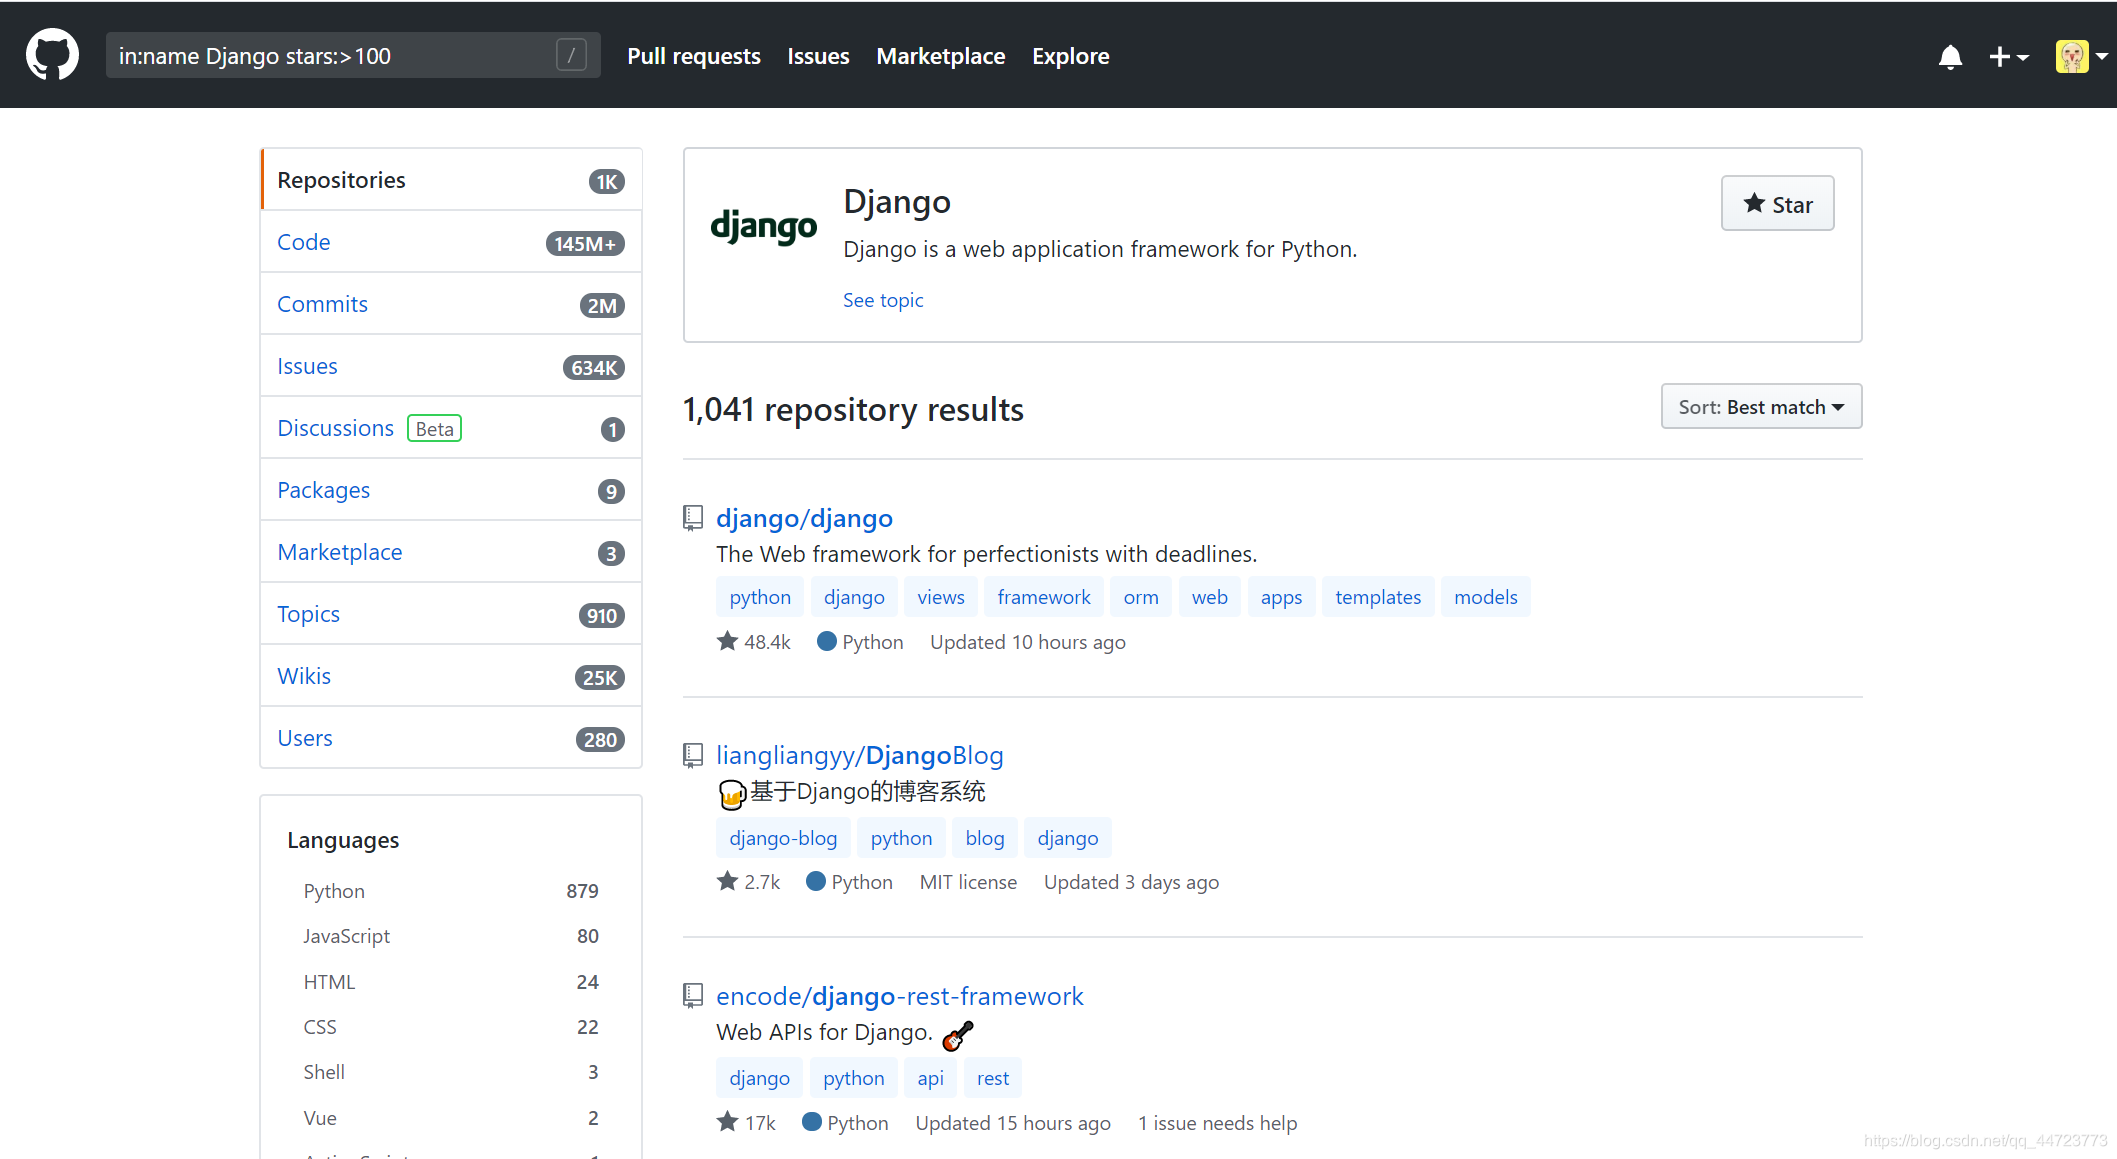2117x1159 pixels.
Task: Follow the See topic link
Action: 883,300
